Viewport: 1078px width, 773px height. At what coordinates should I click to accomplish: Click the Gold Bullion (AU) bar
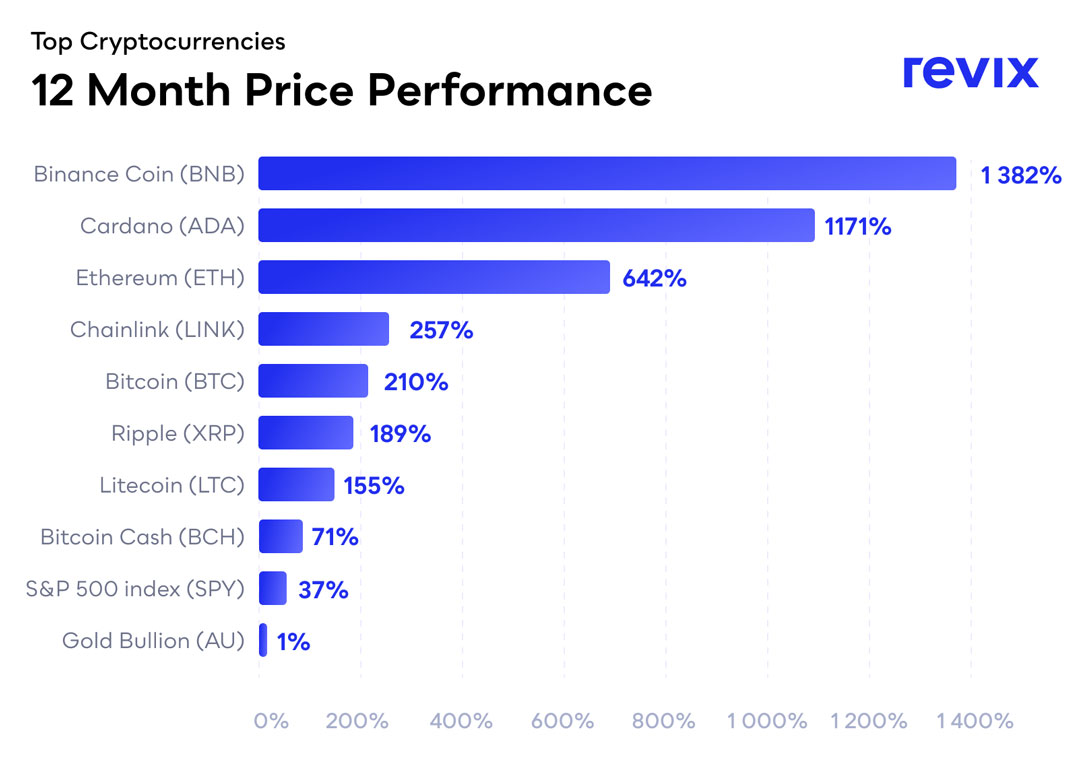click(263, 641)
